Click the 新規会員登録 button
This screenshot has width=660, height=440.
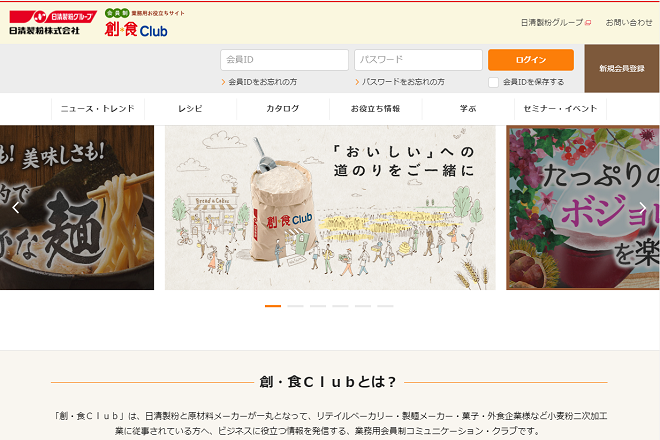coord(622,69)
